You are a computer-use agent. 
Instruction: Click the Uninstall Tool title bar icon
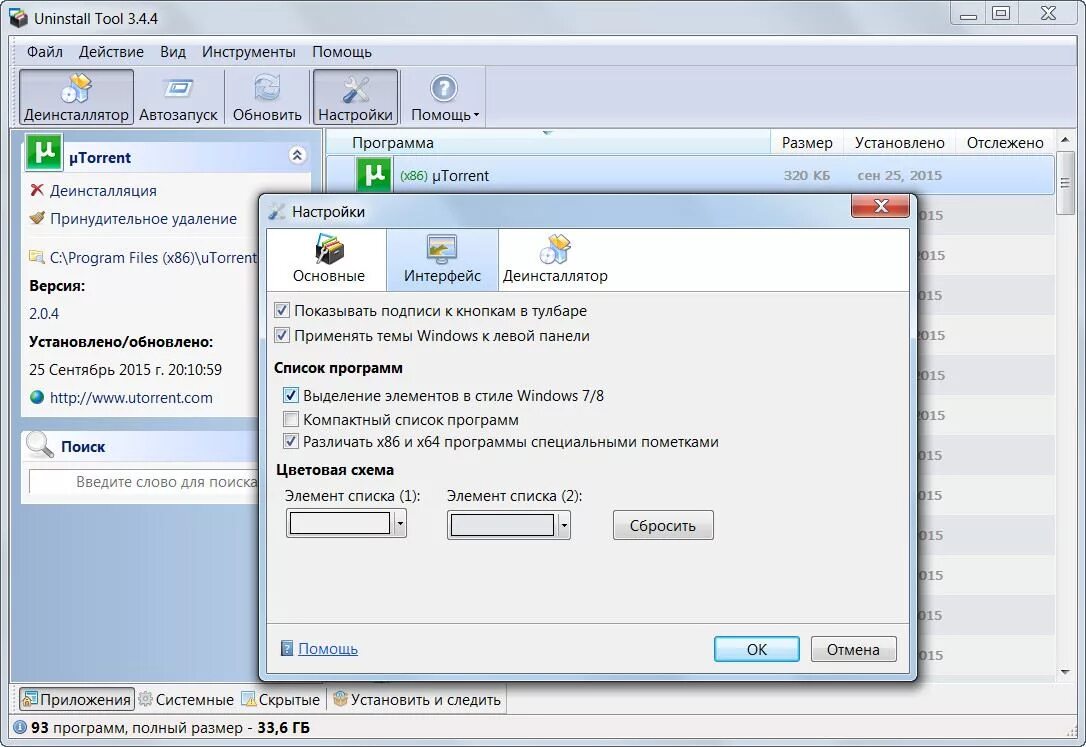(18, 18)
